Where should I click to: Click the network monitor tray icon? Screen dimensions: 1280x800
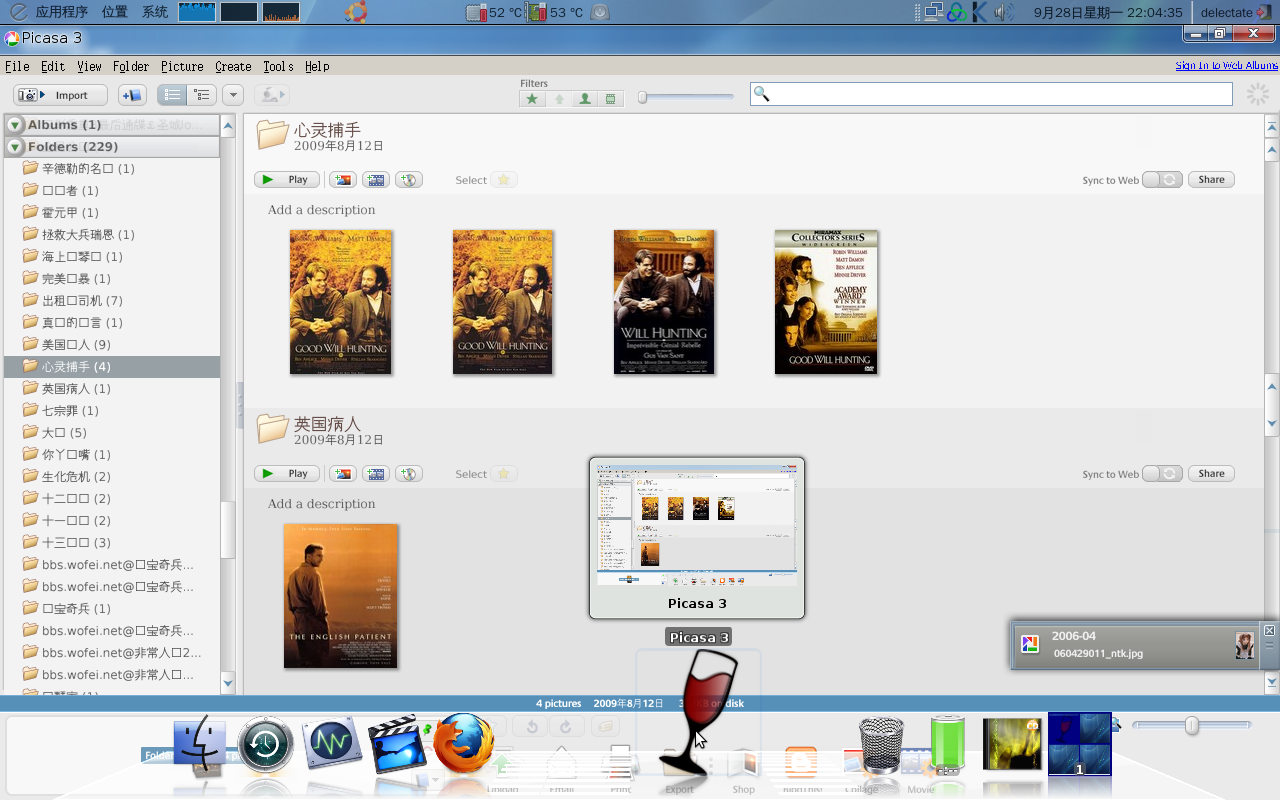click(934, 13)
